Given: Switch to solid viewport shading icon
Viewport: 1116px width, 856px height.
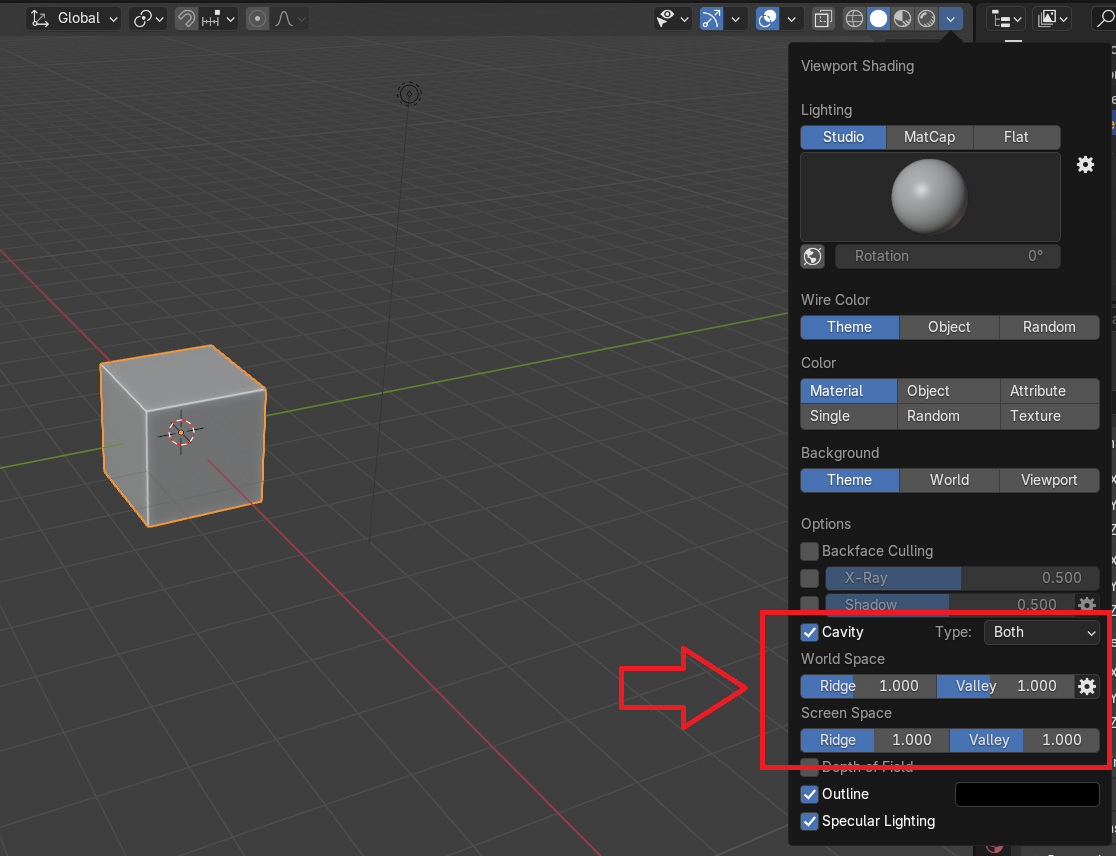Looking at the screenshot, I should pyautogui.click(x=878, y=19).
